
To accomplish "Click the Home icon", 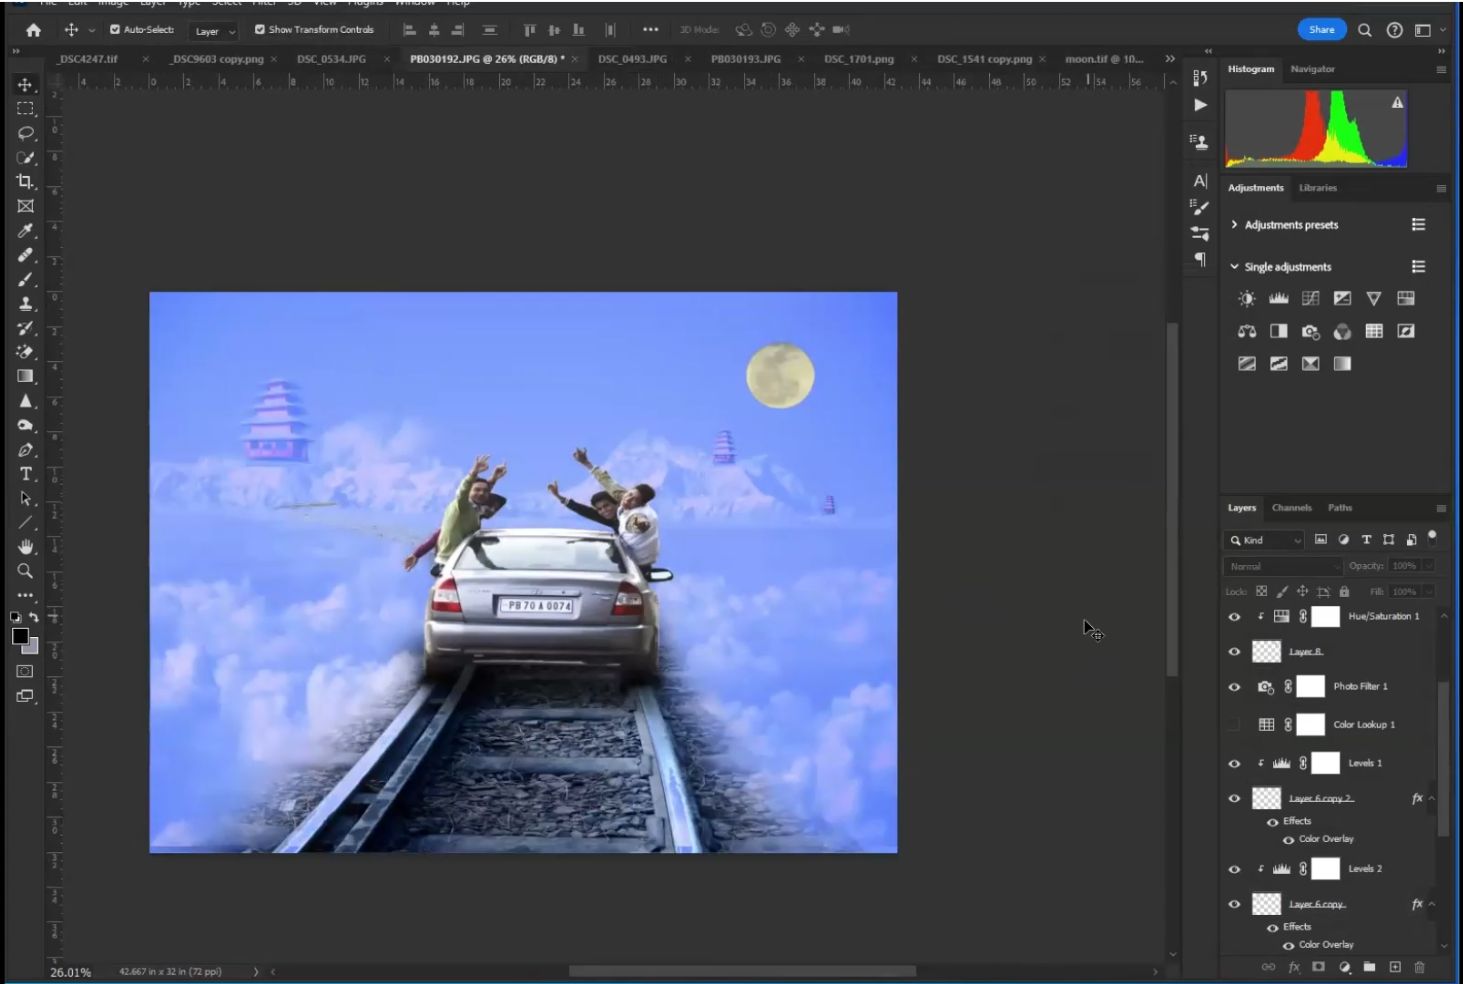I will [x=33, y=30].
